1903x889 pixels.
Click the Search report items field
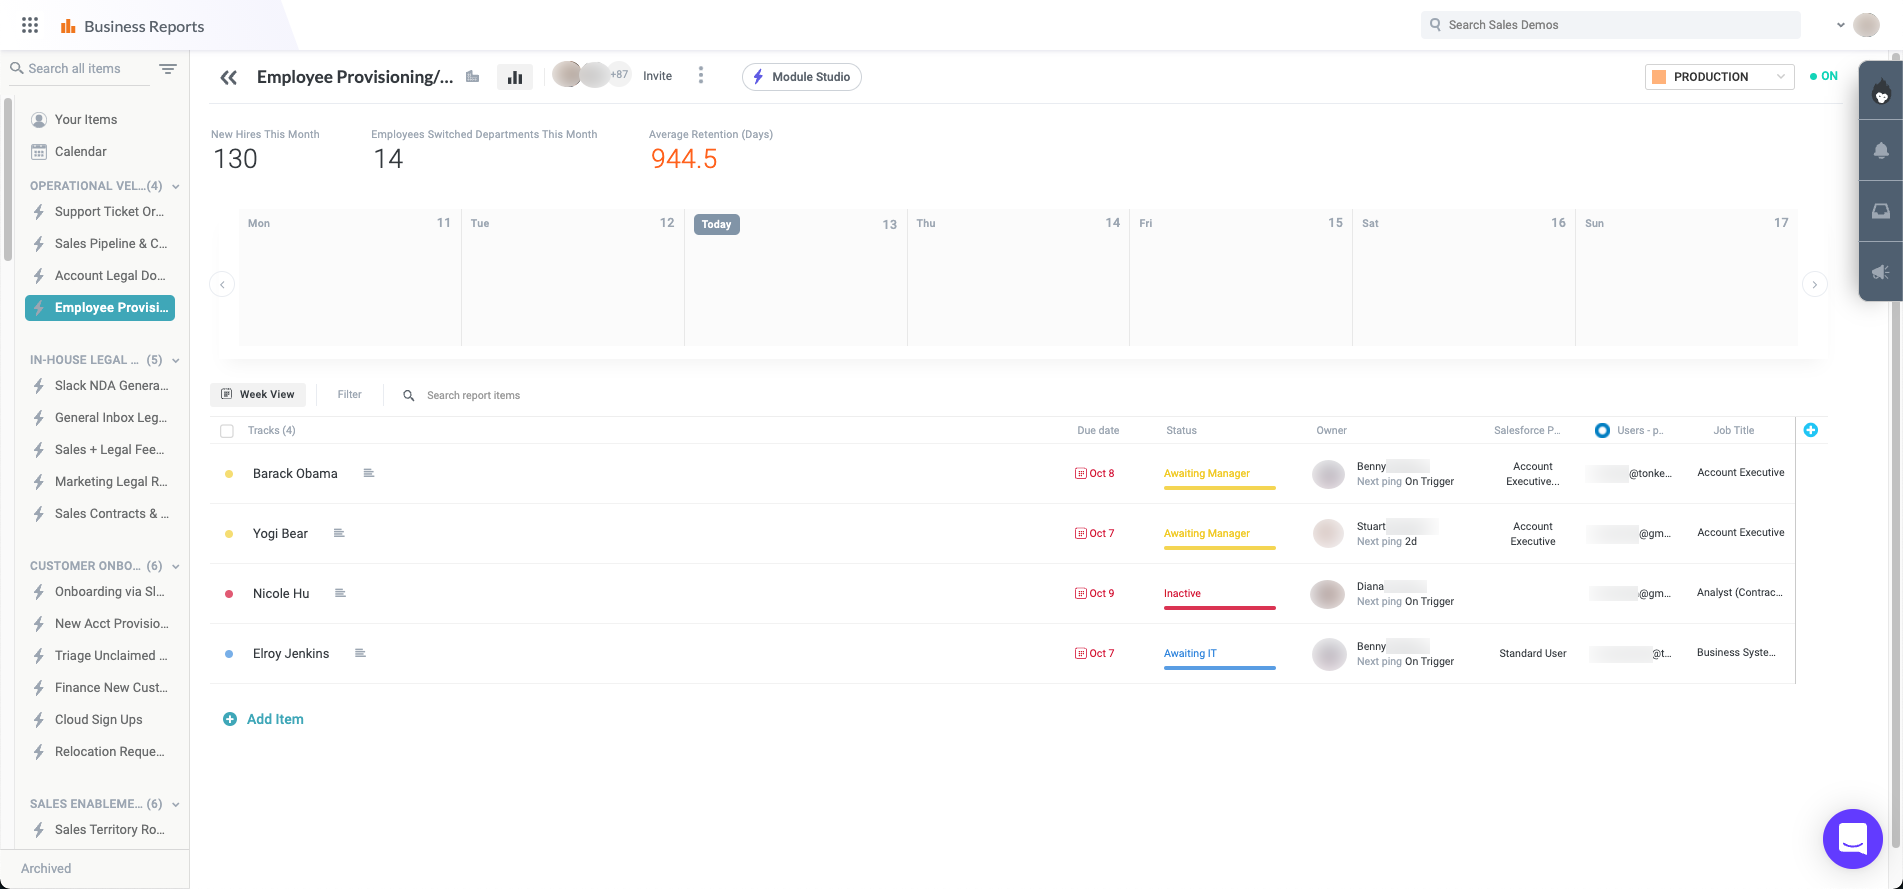473,395
